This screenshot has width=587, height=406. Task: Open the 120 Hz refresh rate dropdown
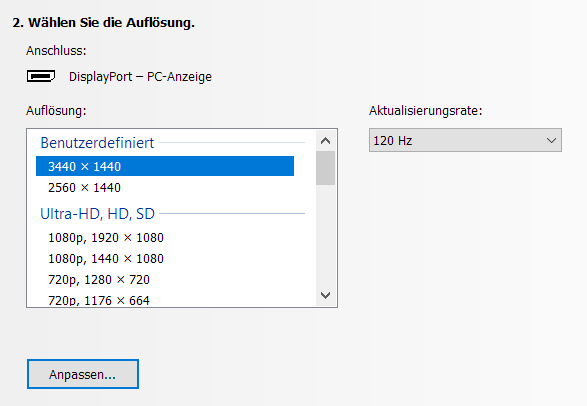(465, 140)
